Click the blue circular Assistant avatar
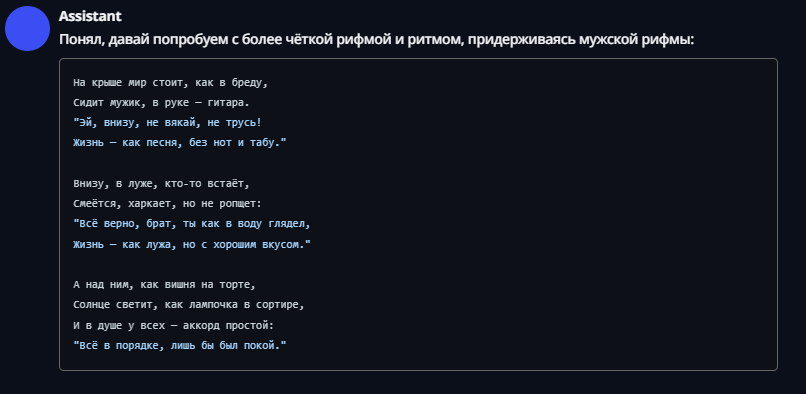This screenshot has width=806, height=394. point(27,28)
